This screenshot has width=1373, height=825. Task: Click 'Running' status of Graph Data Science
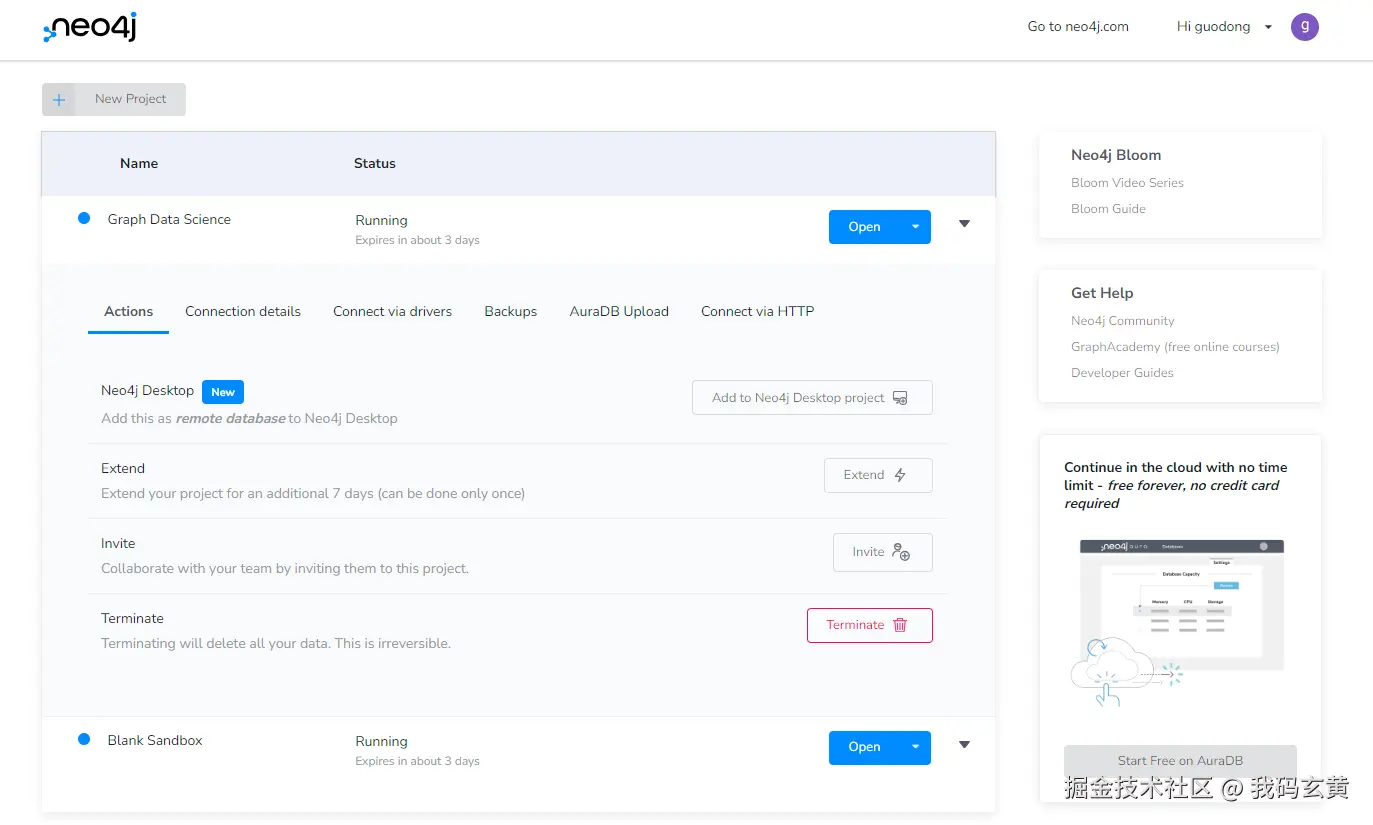[381, 220]
